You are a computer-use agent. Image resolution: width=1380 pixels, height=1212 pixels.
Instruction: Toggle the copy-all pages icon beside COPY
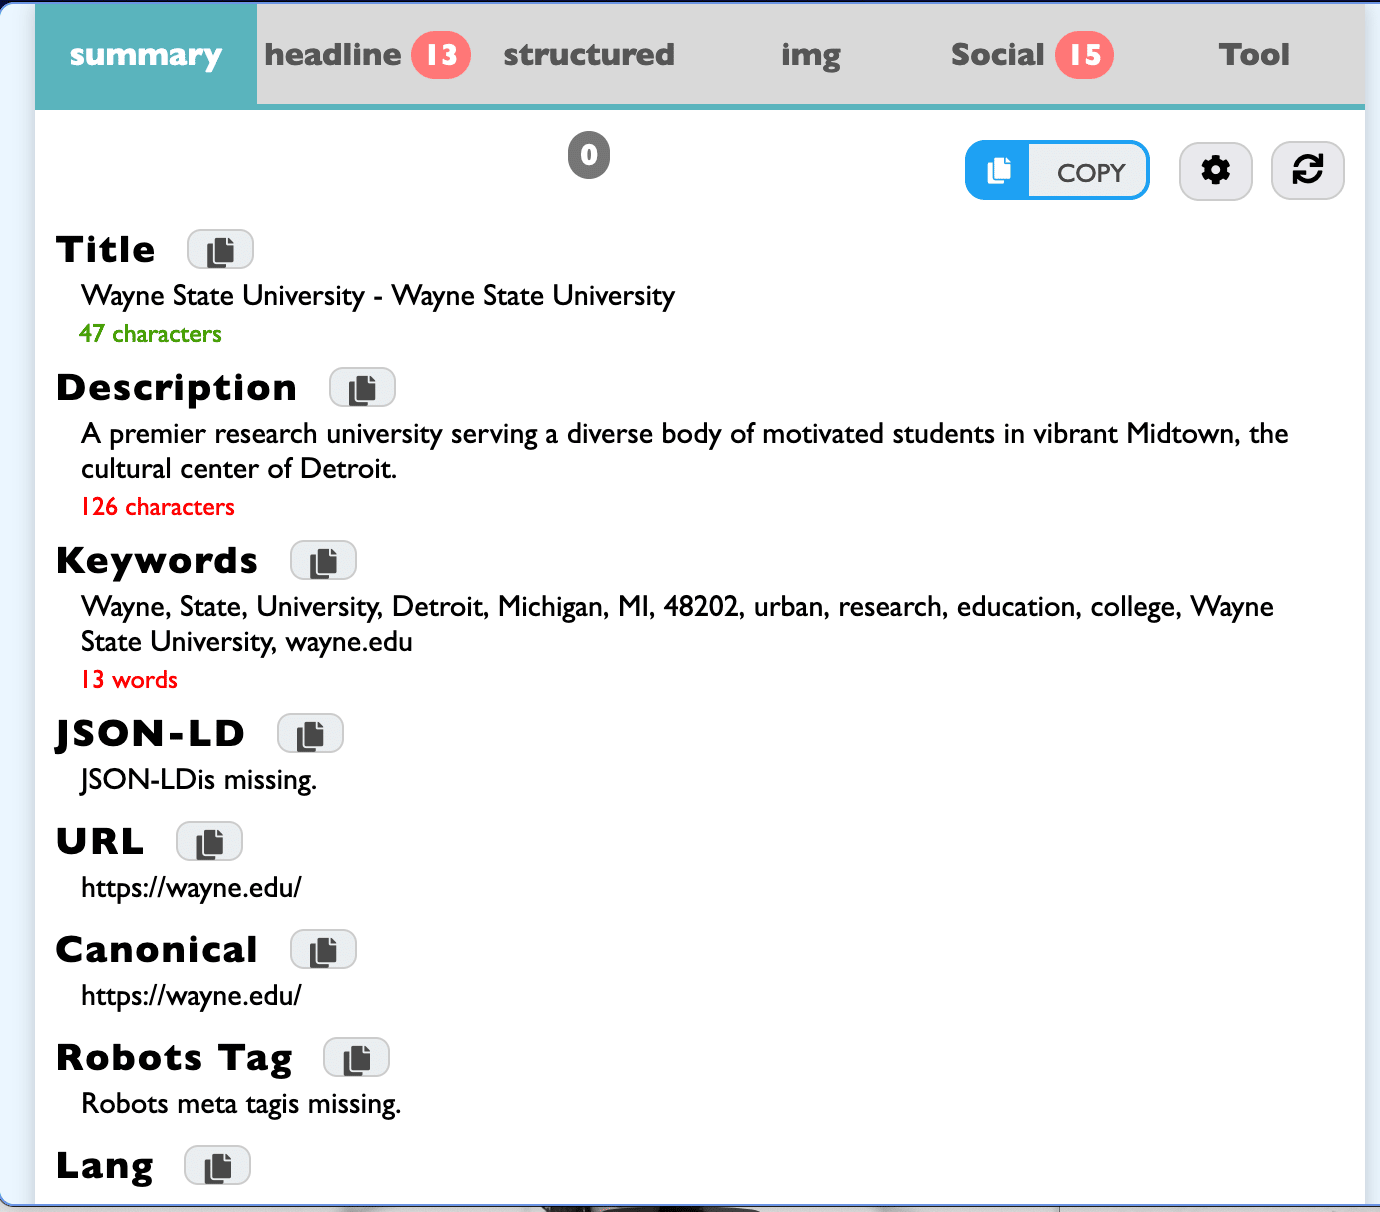[x=997, y=170]
